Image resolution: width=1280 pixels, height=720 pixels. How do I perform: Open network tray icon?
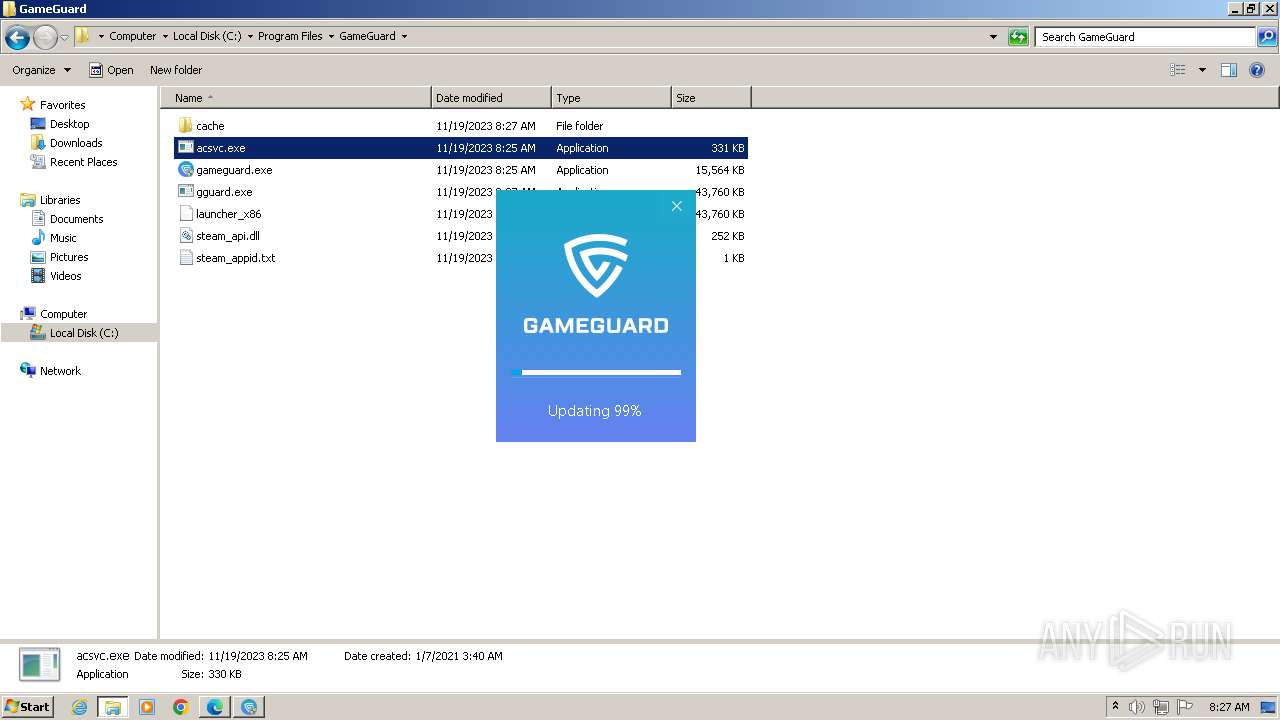[1161, 707]
